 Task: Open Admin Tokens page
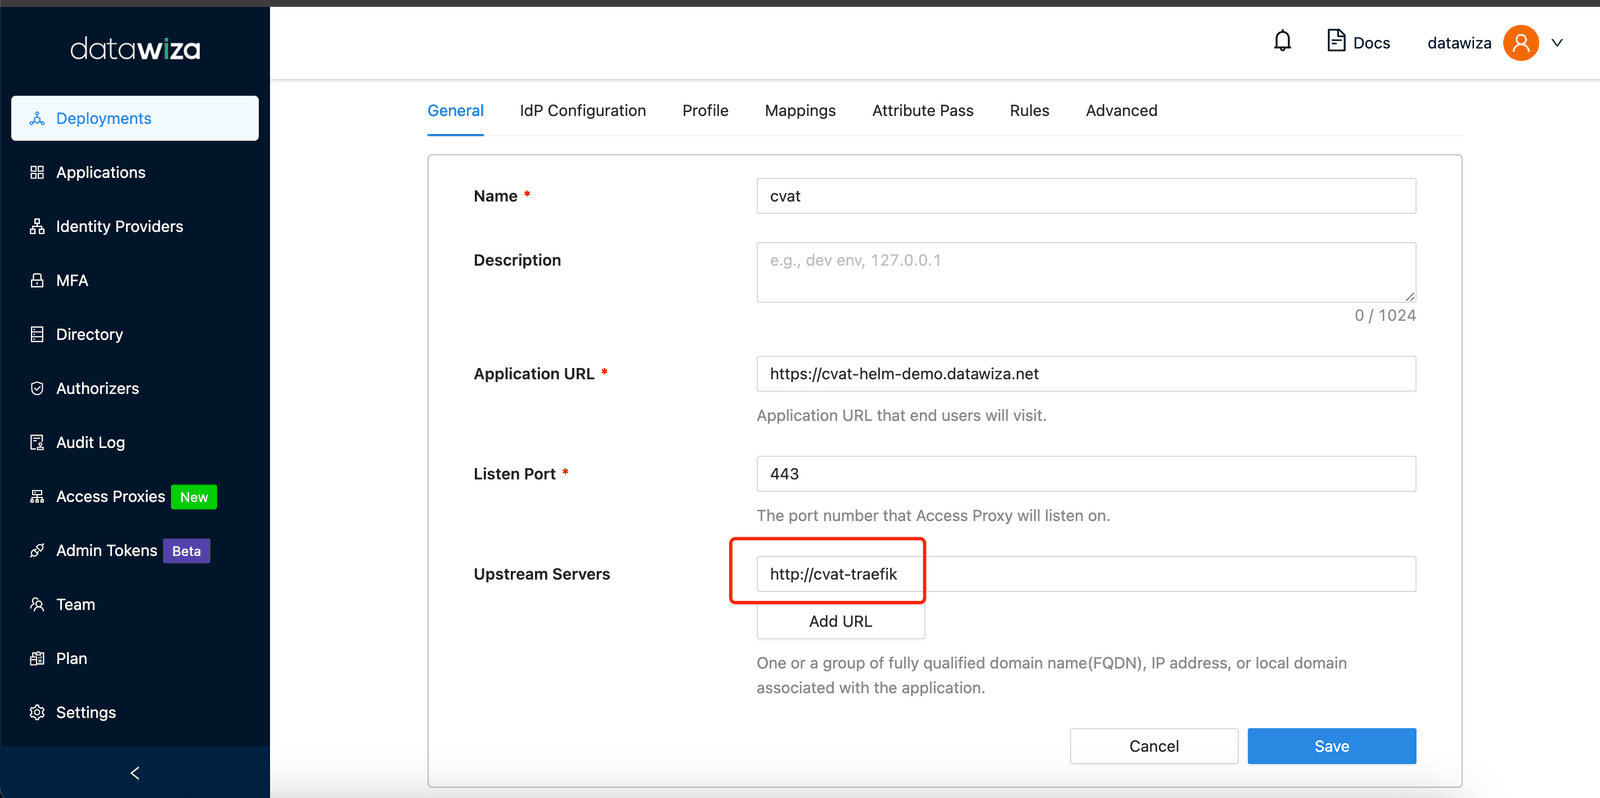(135, 550)
